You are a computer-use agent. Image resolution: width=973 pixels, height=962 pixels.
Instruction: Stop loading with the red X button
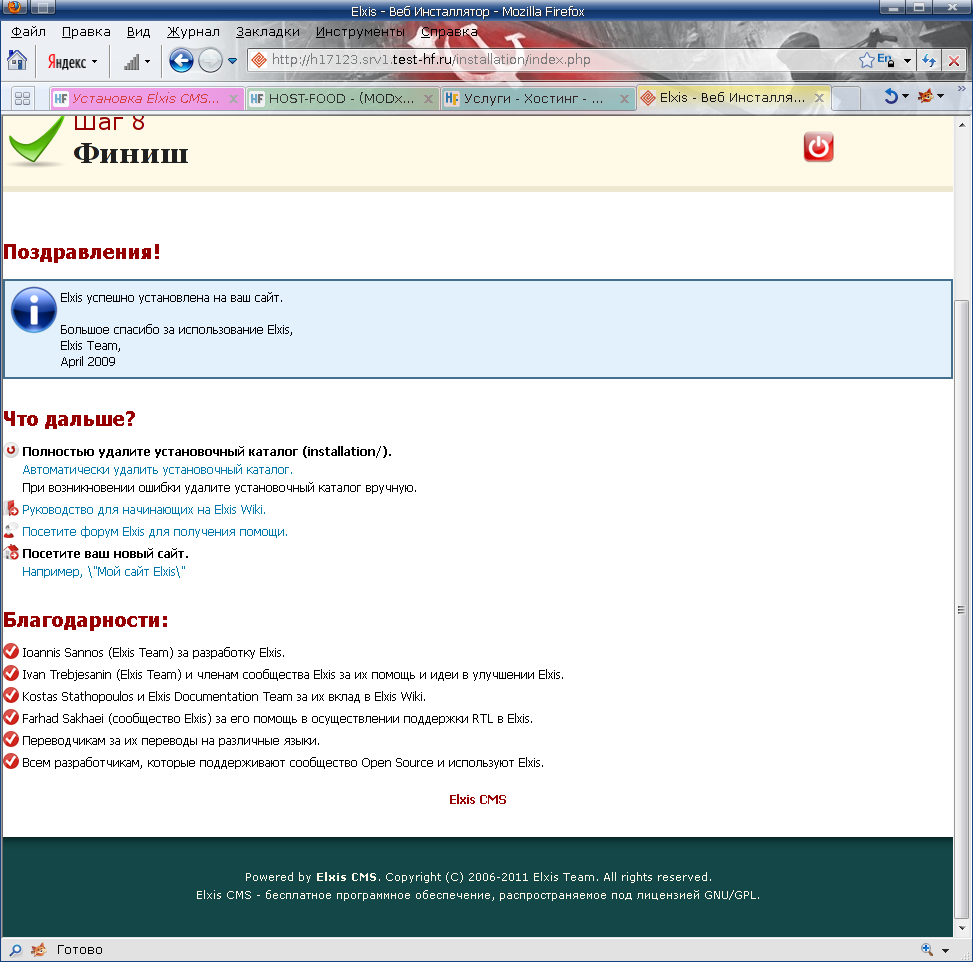click(x=954, y=61)
